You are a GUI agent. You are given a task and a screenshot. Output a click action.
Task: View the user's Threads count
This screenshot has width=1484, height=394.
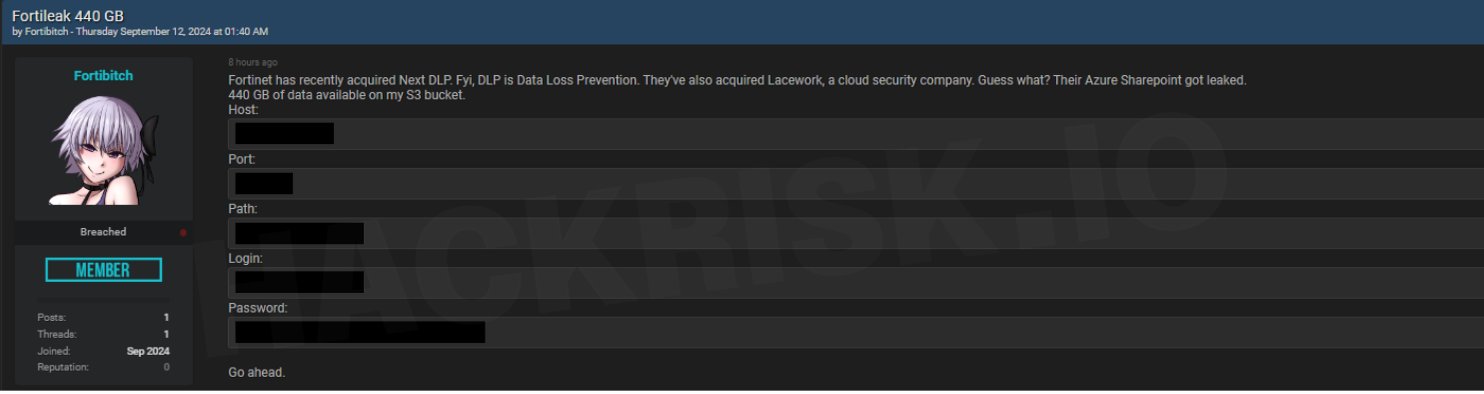[x=166, y=334]
